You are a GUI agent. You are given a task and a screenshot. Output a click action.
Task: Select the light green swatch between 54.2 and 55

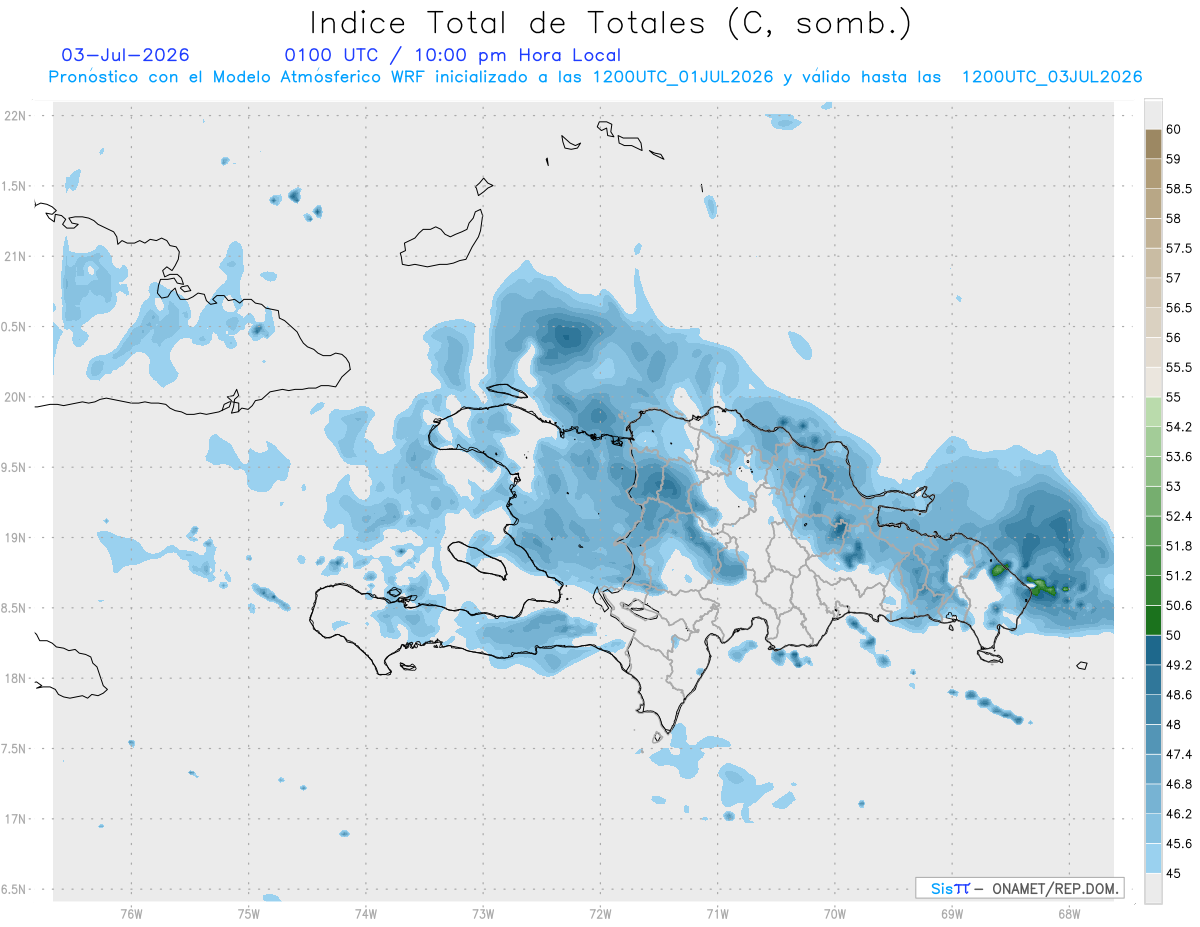point(1153,412)
